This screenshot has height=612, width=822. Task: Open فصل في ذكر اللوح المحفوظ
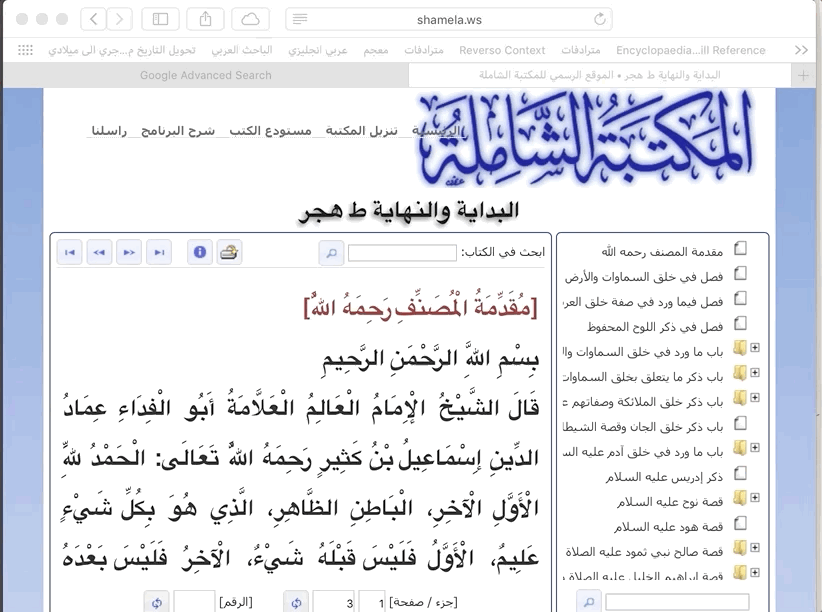(x=655, y=327)
